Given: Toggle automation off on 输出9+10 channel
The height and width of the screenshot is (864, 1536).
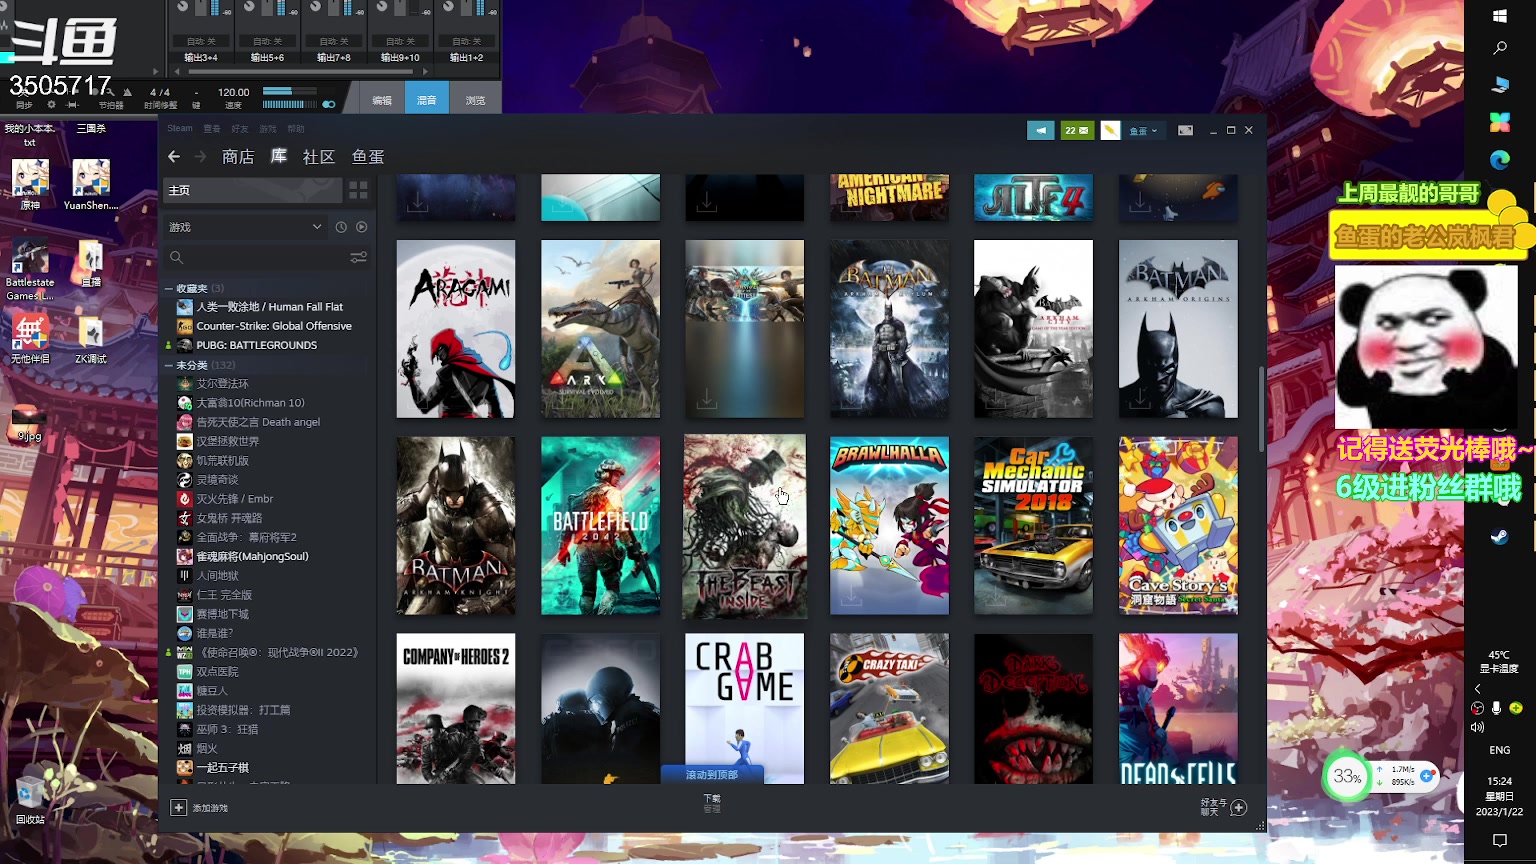Looking at the screenshot, I should point(400,41).
